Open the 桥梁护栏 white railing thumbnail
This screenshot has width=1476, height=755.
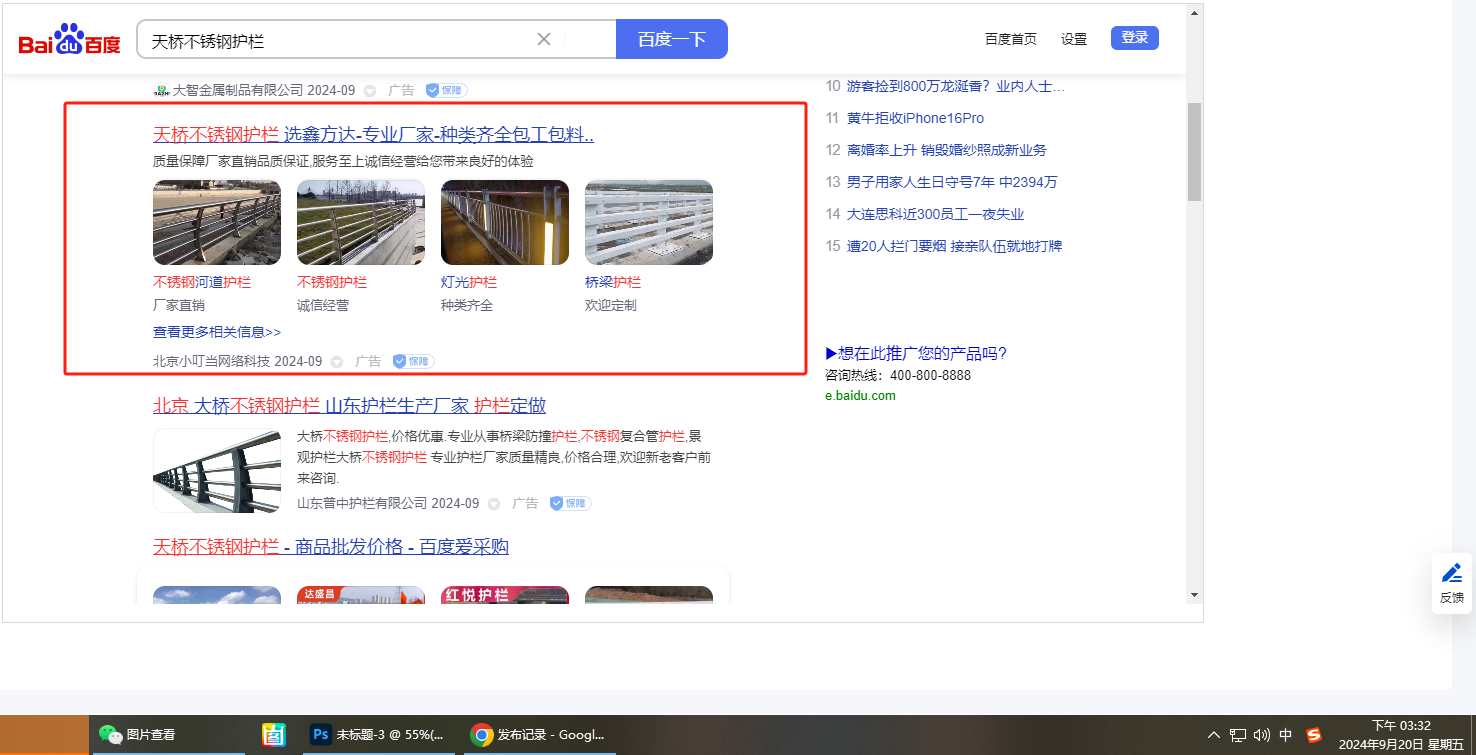point(649,222)
